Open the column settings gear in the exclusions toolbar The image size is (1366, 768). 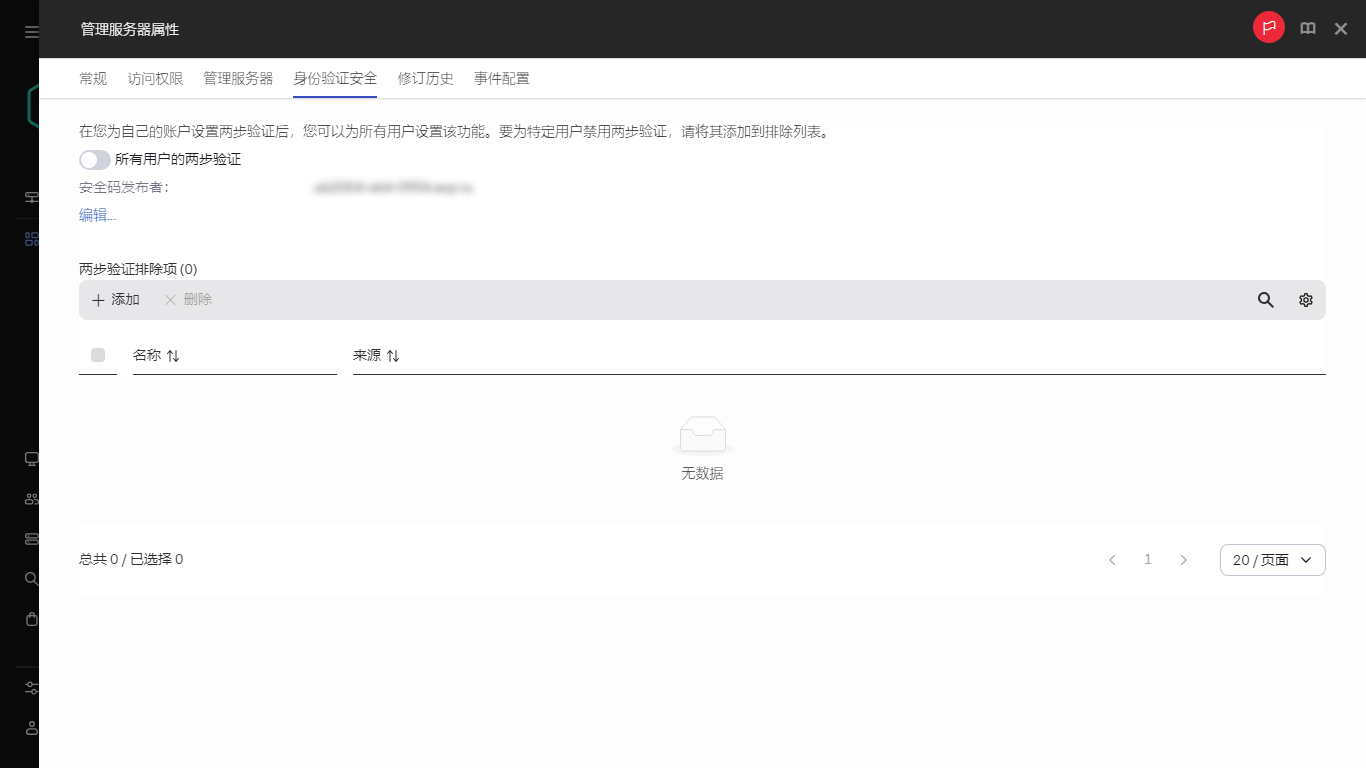(x=1305, y=299)
